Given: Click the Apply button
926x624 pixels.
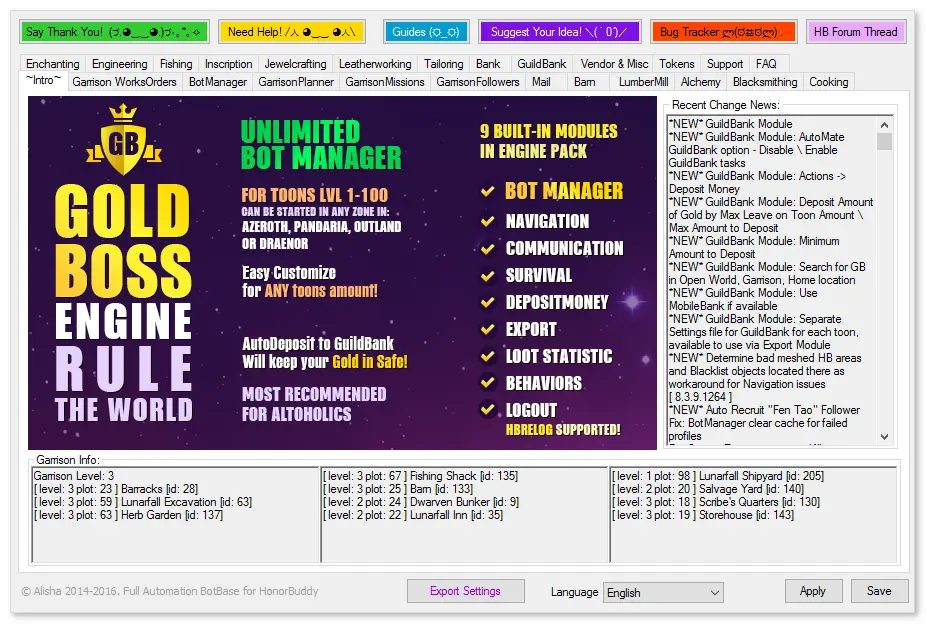Looking at the screenshot, I should click(x=813, y=591).
